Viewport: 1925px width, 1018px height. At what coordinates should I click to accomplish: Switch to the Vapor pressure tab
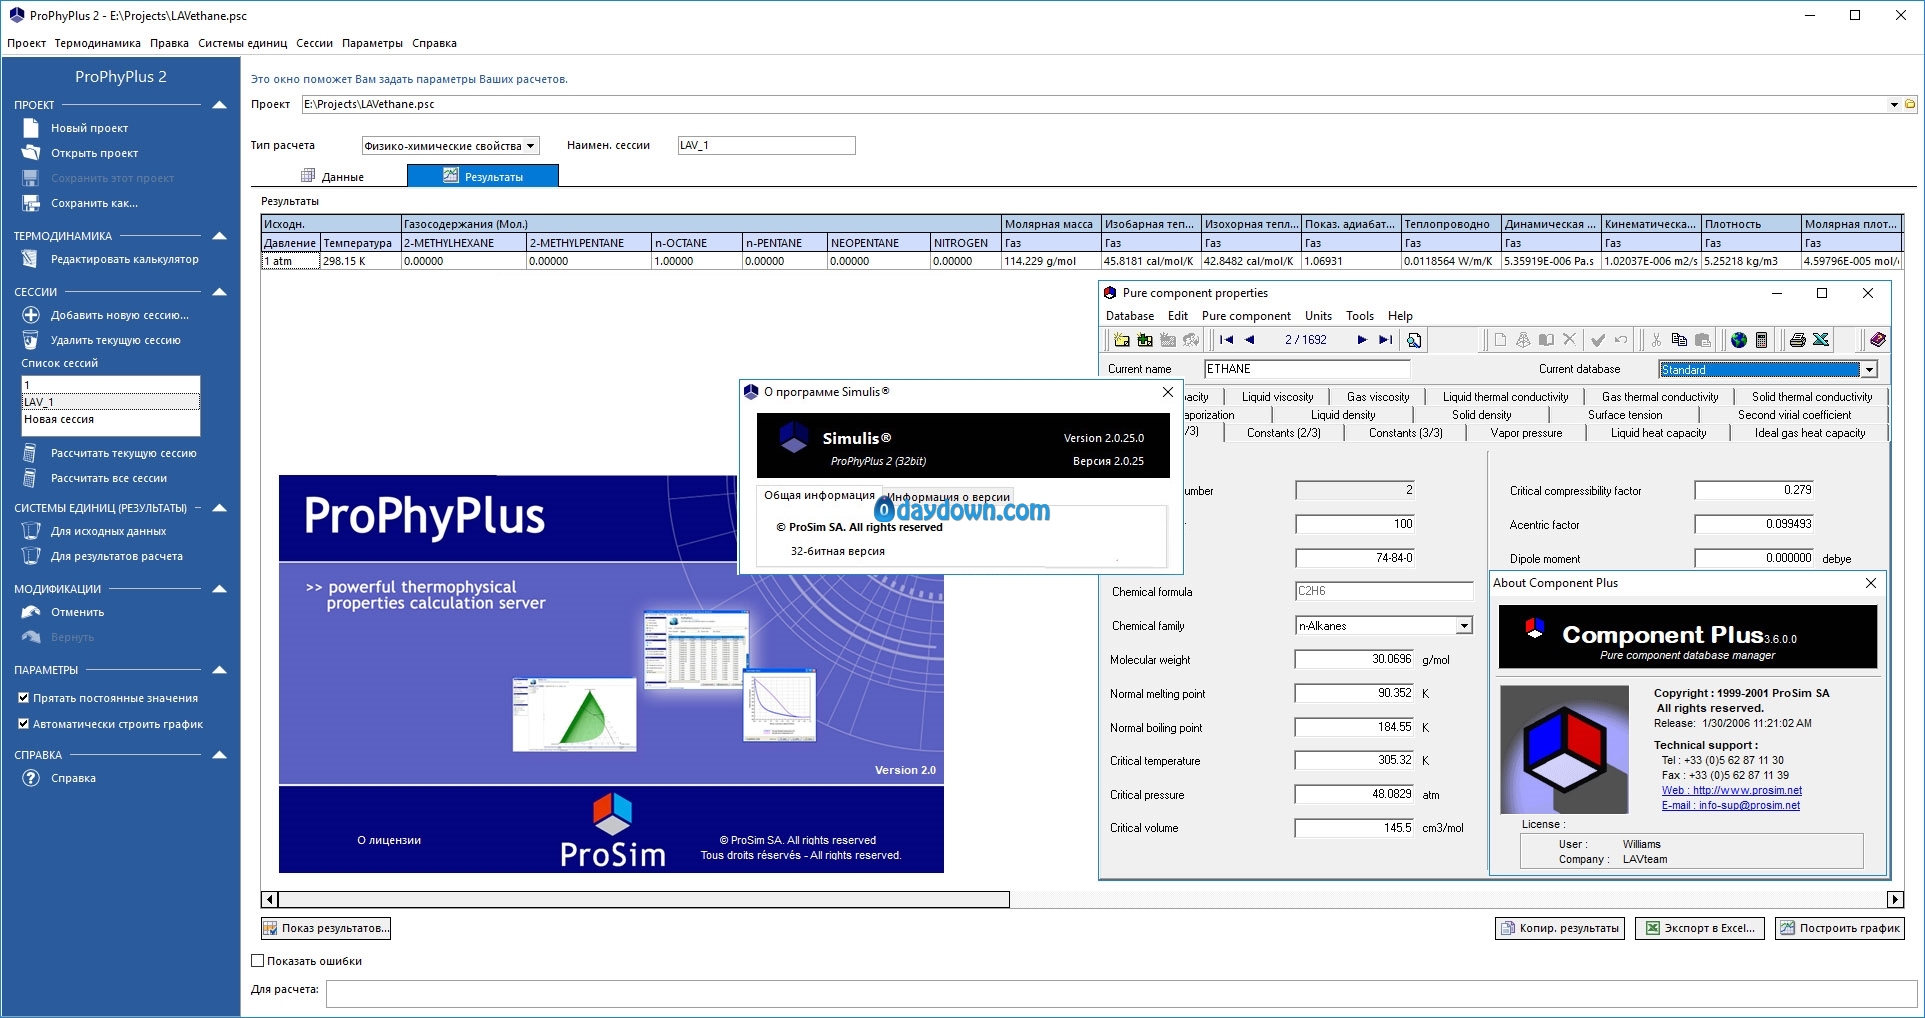[1526, 433]
